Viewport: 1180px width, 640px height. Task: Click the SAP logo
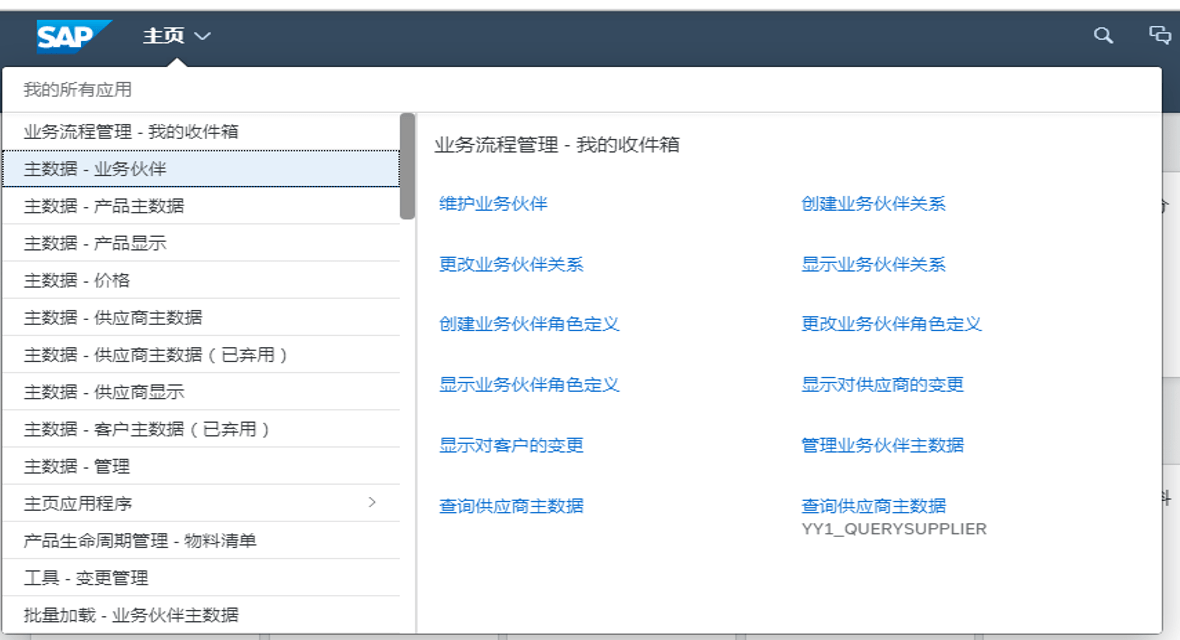73,36
